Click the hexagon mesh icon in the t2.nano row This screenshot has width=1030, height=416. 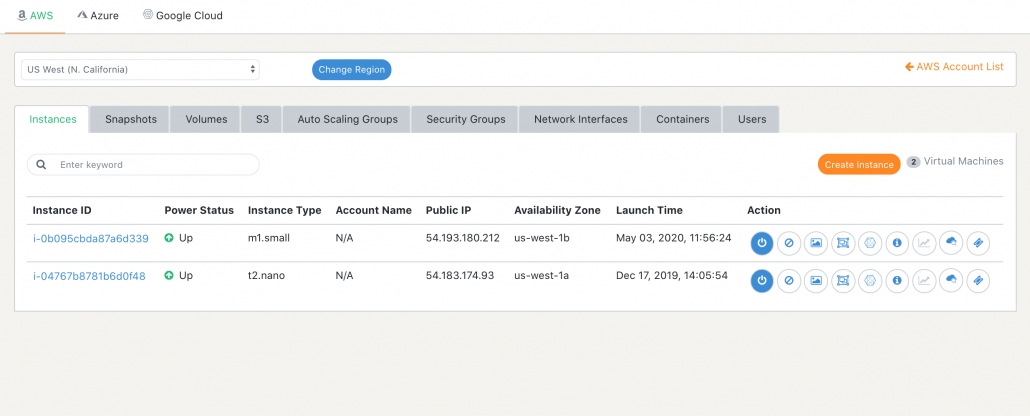(x=870, y=281)
